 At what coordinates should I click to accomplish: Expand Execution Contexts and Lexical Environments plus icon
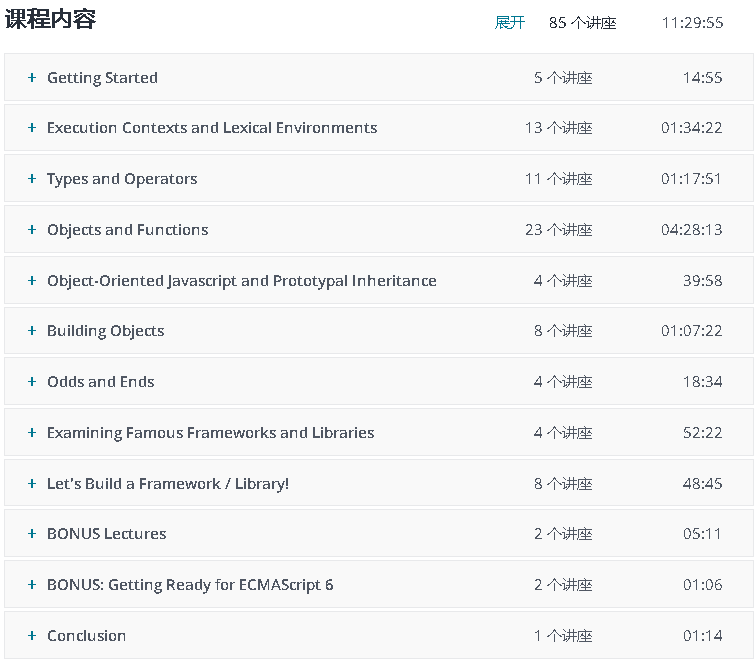(x=32, y=128)
